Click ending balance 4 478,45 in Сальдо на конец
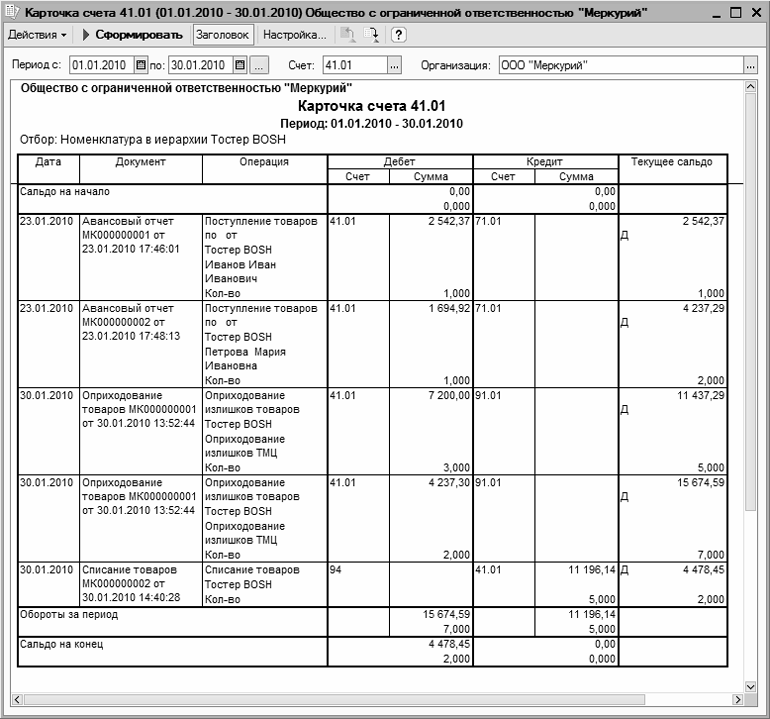 pos(449,644)
